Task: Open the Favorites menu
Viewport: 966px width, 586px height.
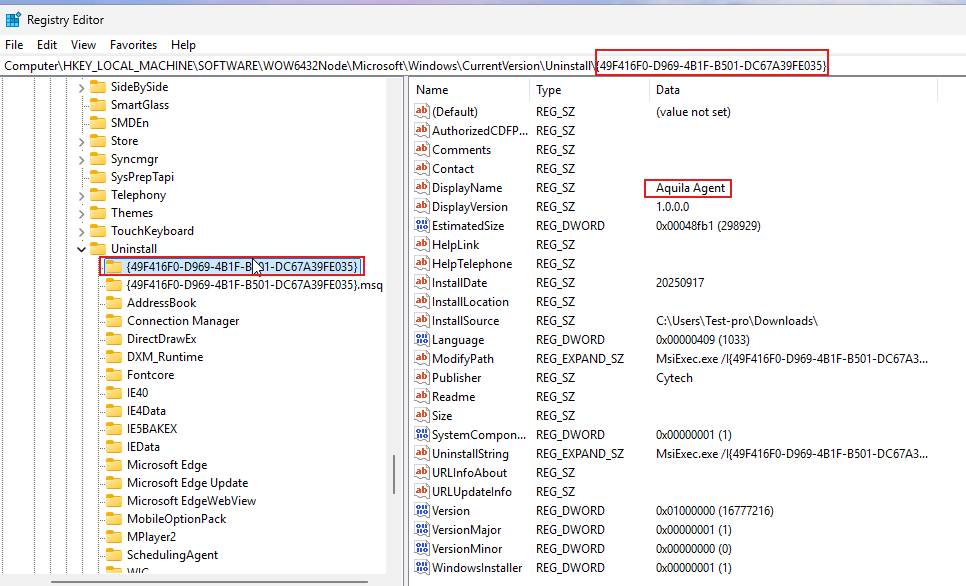Action: coord(133,45)
